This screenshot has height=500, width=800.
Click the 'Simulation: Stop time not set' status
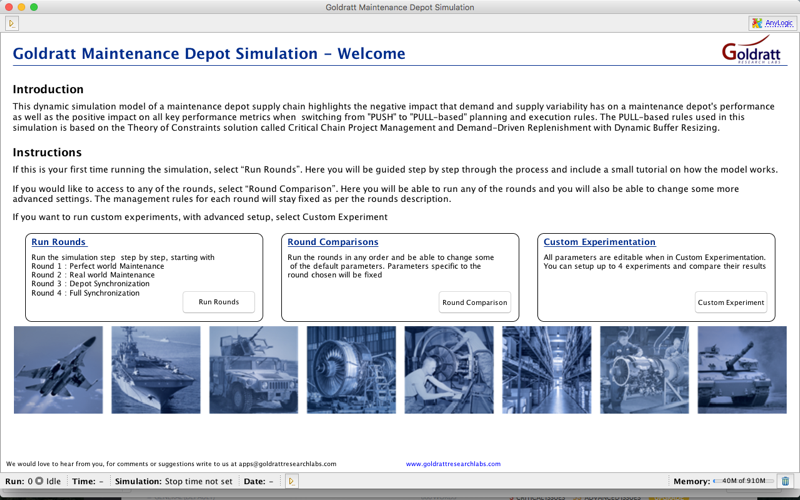(x=173, y=481)
